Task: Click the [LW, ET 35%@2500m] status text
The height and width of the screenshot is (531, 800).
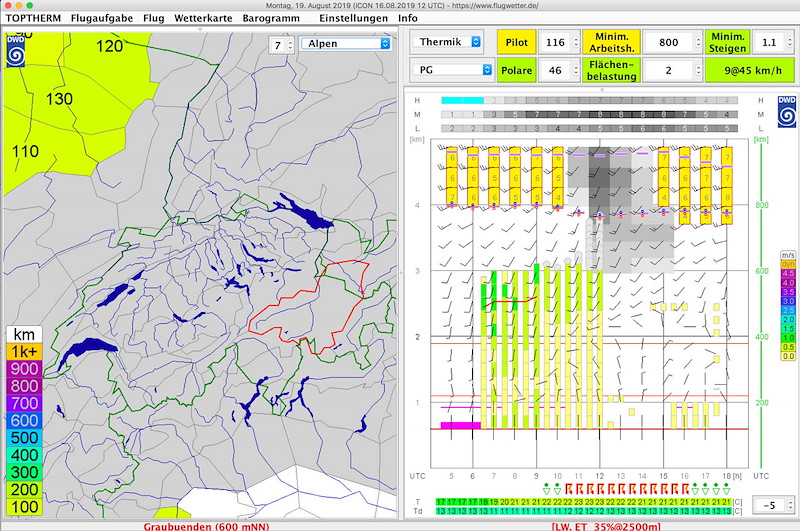Action: [x=606, y=526]
